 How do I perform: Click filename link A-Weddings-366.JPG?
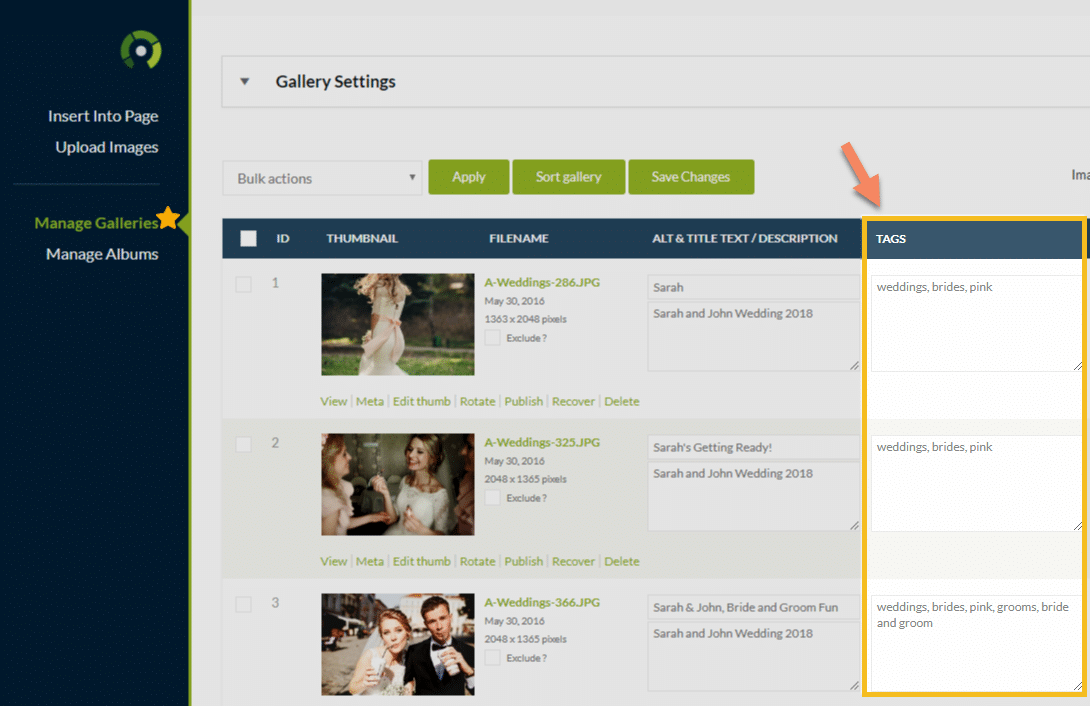[542, 602]
